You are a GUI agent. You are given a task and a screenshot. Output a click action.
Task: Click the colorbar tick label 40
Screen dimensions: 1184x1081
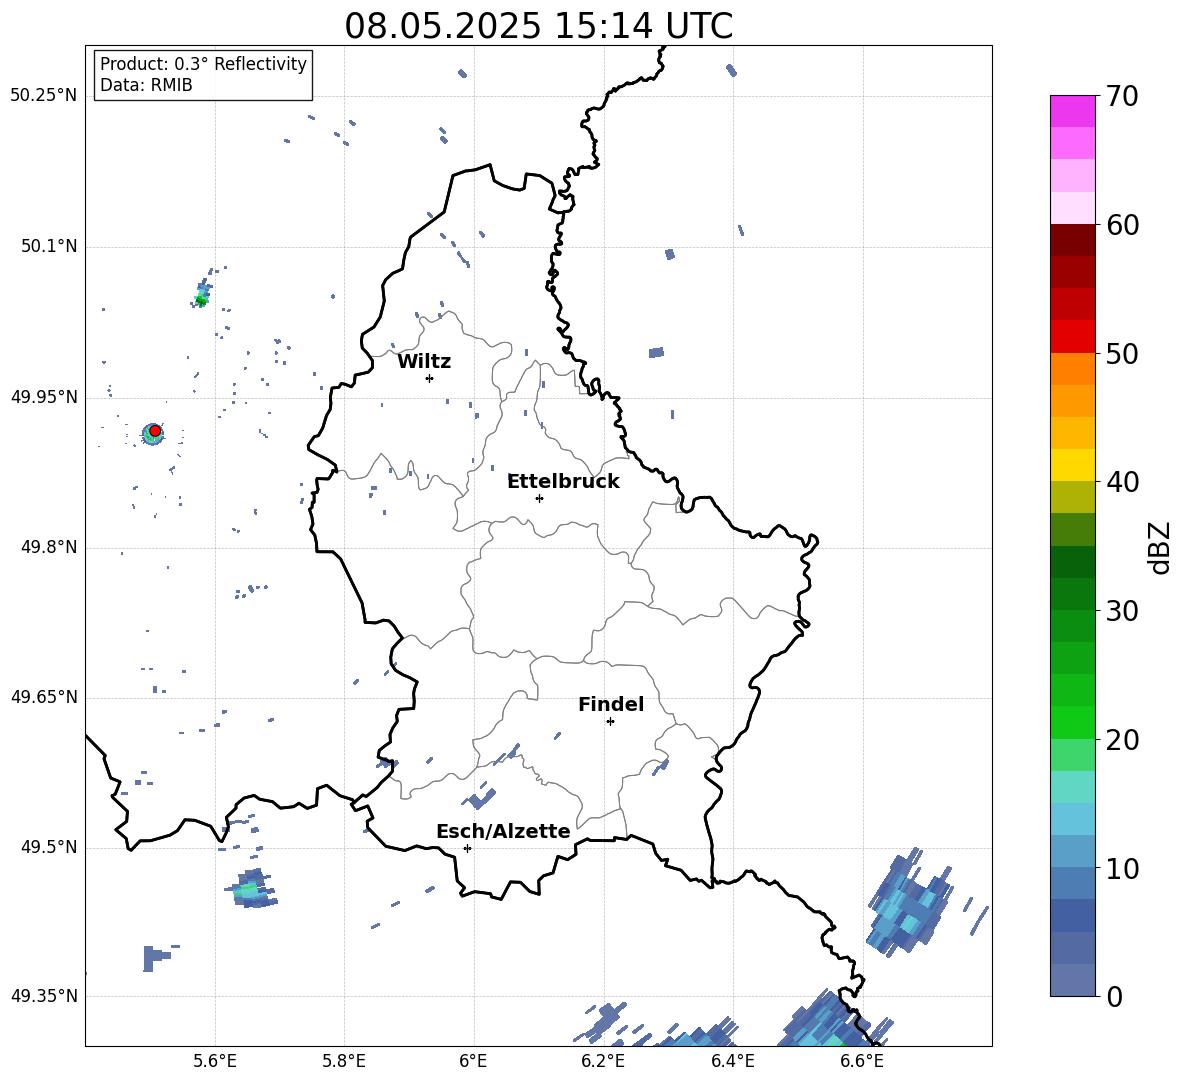tap(1122, 482)
